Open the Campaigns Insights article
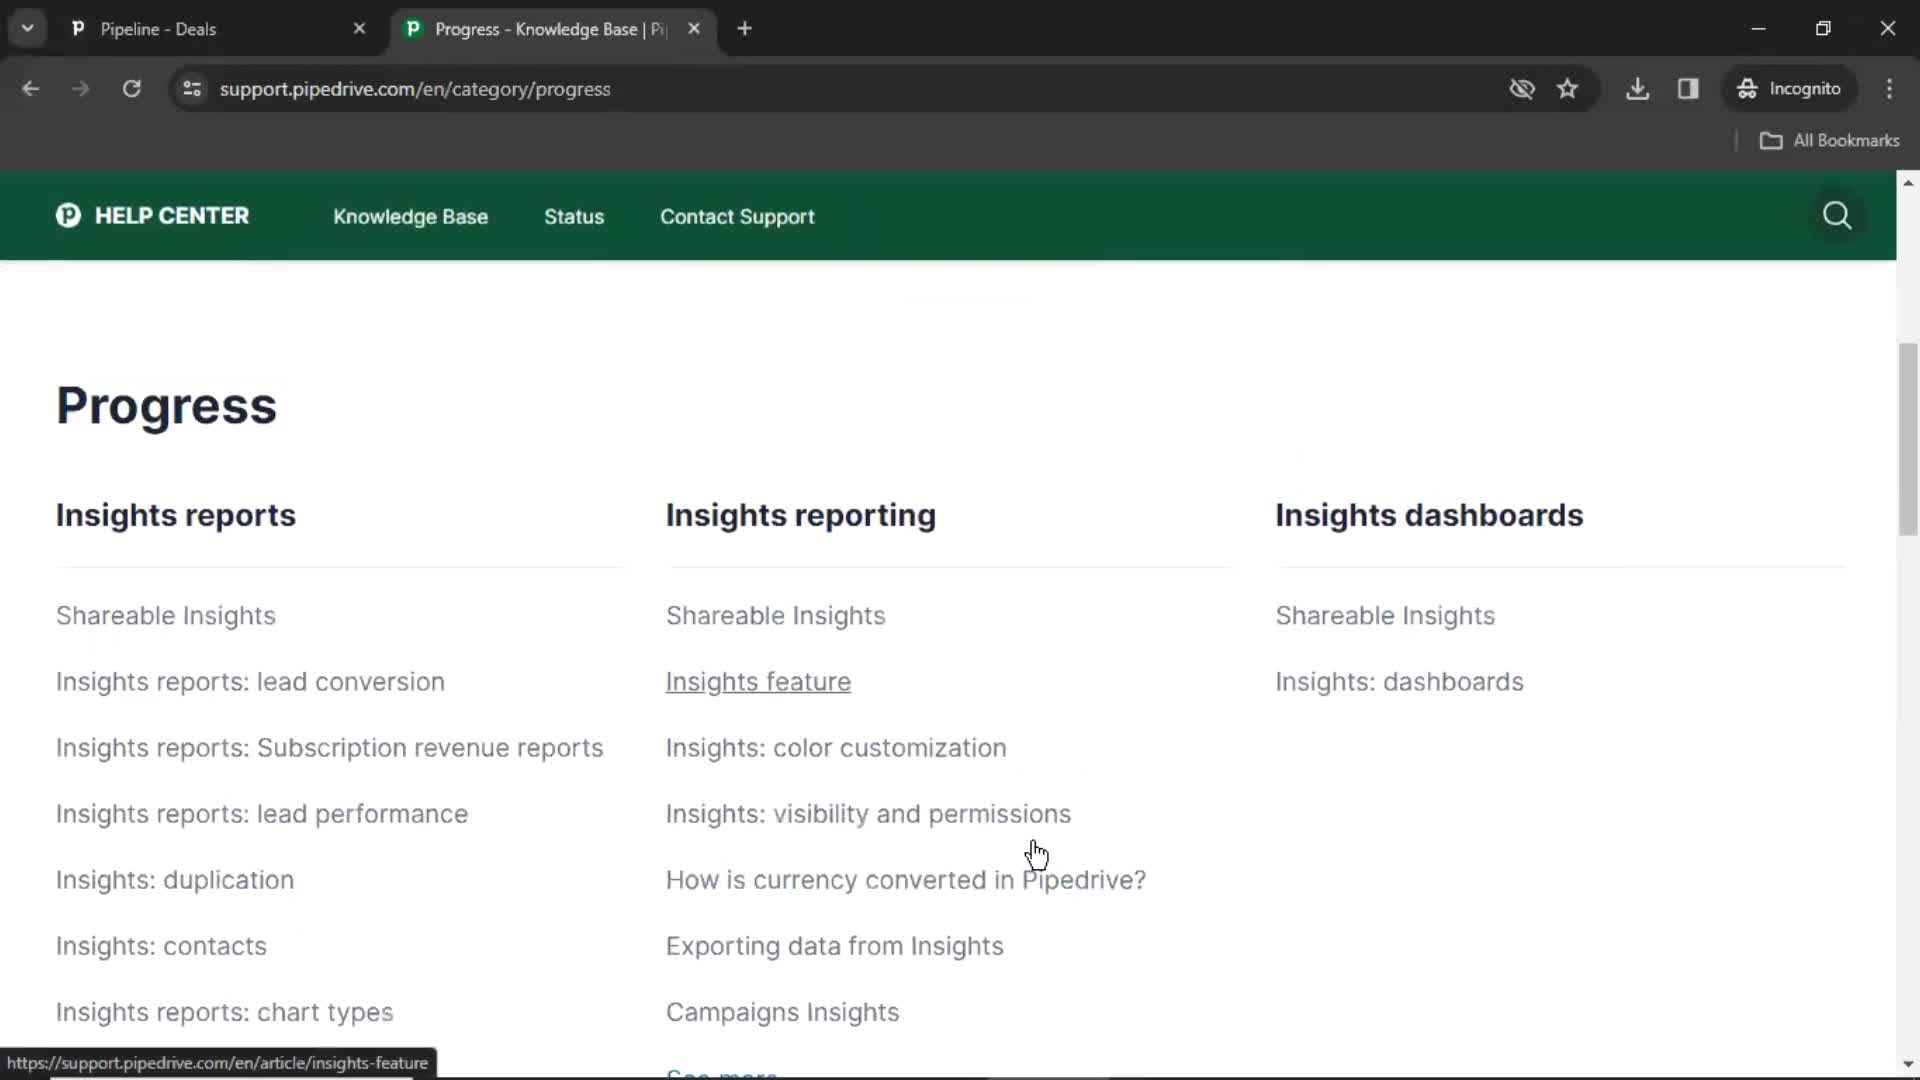Viewport: 1920px width, 1080px height. click(x=783, y=1012)
